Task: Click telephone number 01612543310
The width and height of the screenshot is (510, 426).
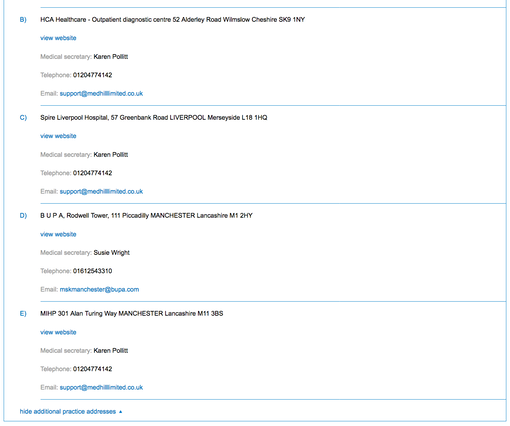Action: click(92, 271)
